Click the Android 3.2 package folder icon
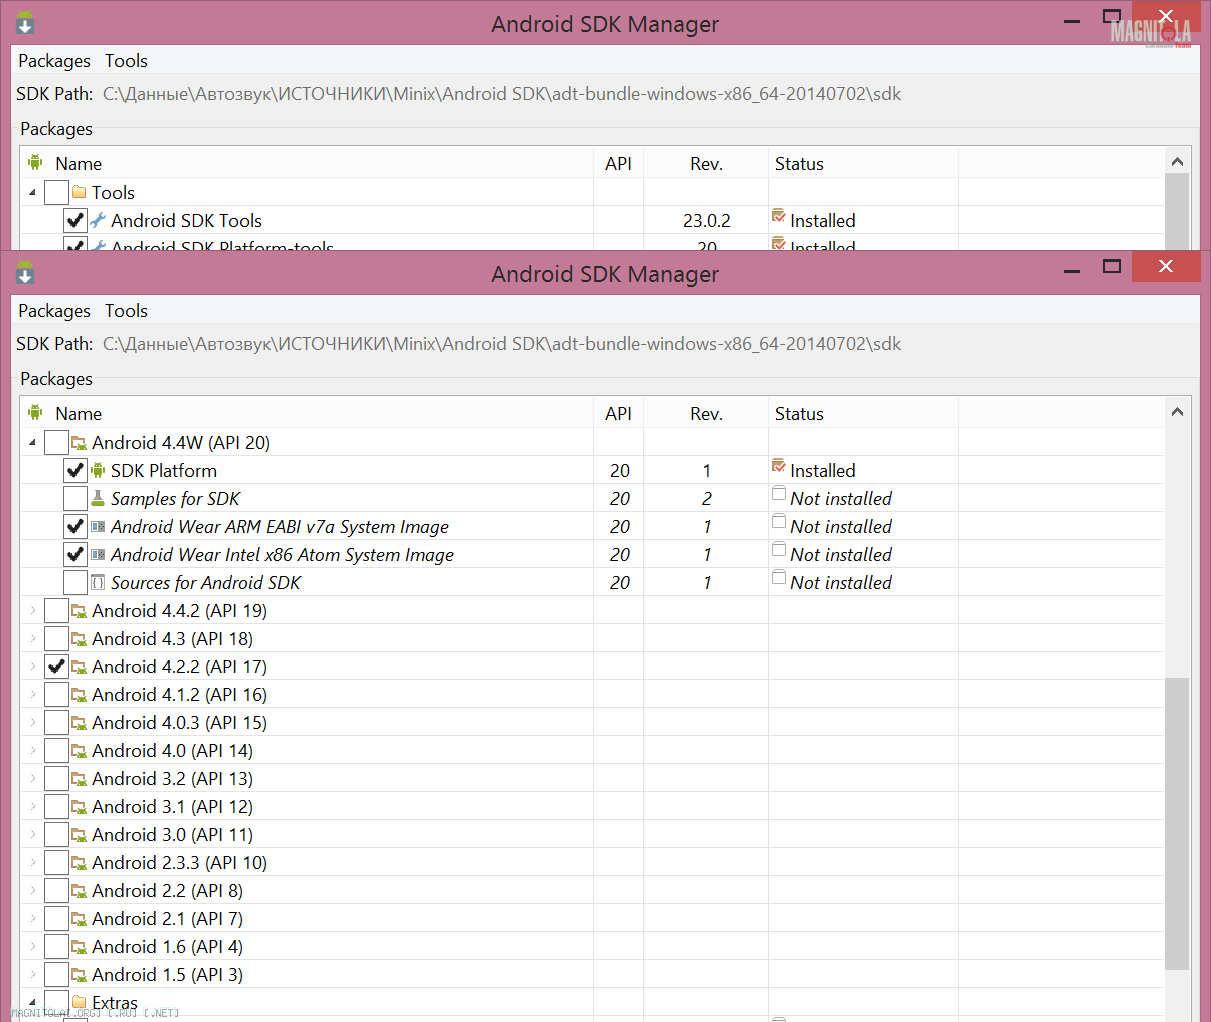The height and width of the screenshot is (1022, 1211). coord(79,778)
